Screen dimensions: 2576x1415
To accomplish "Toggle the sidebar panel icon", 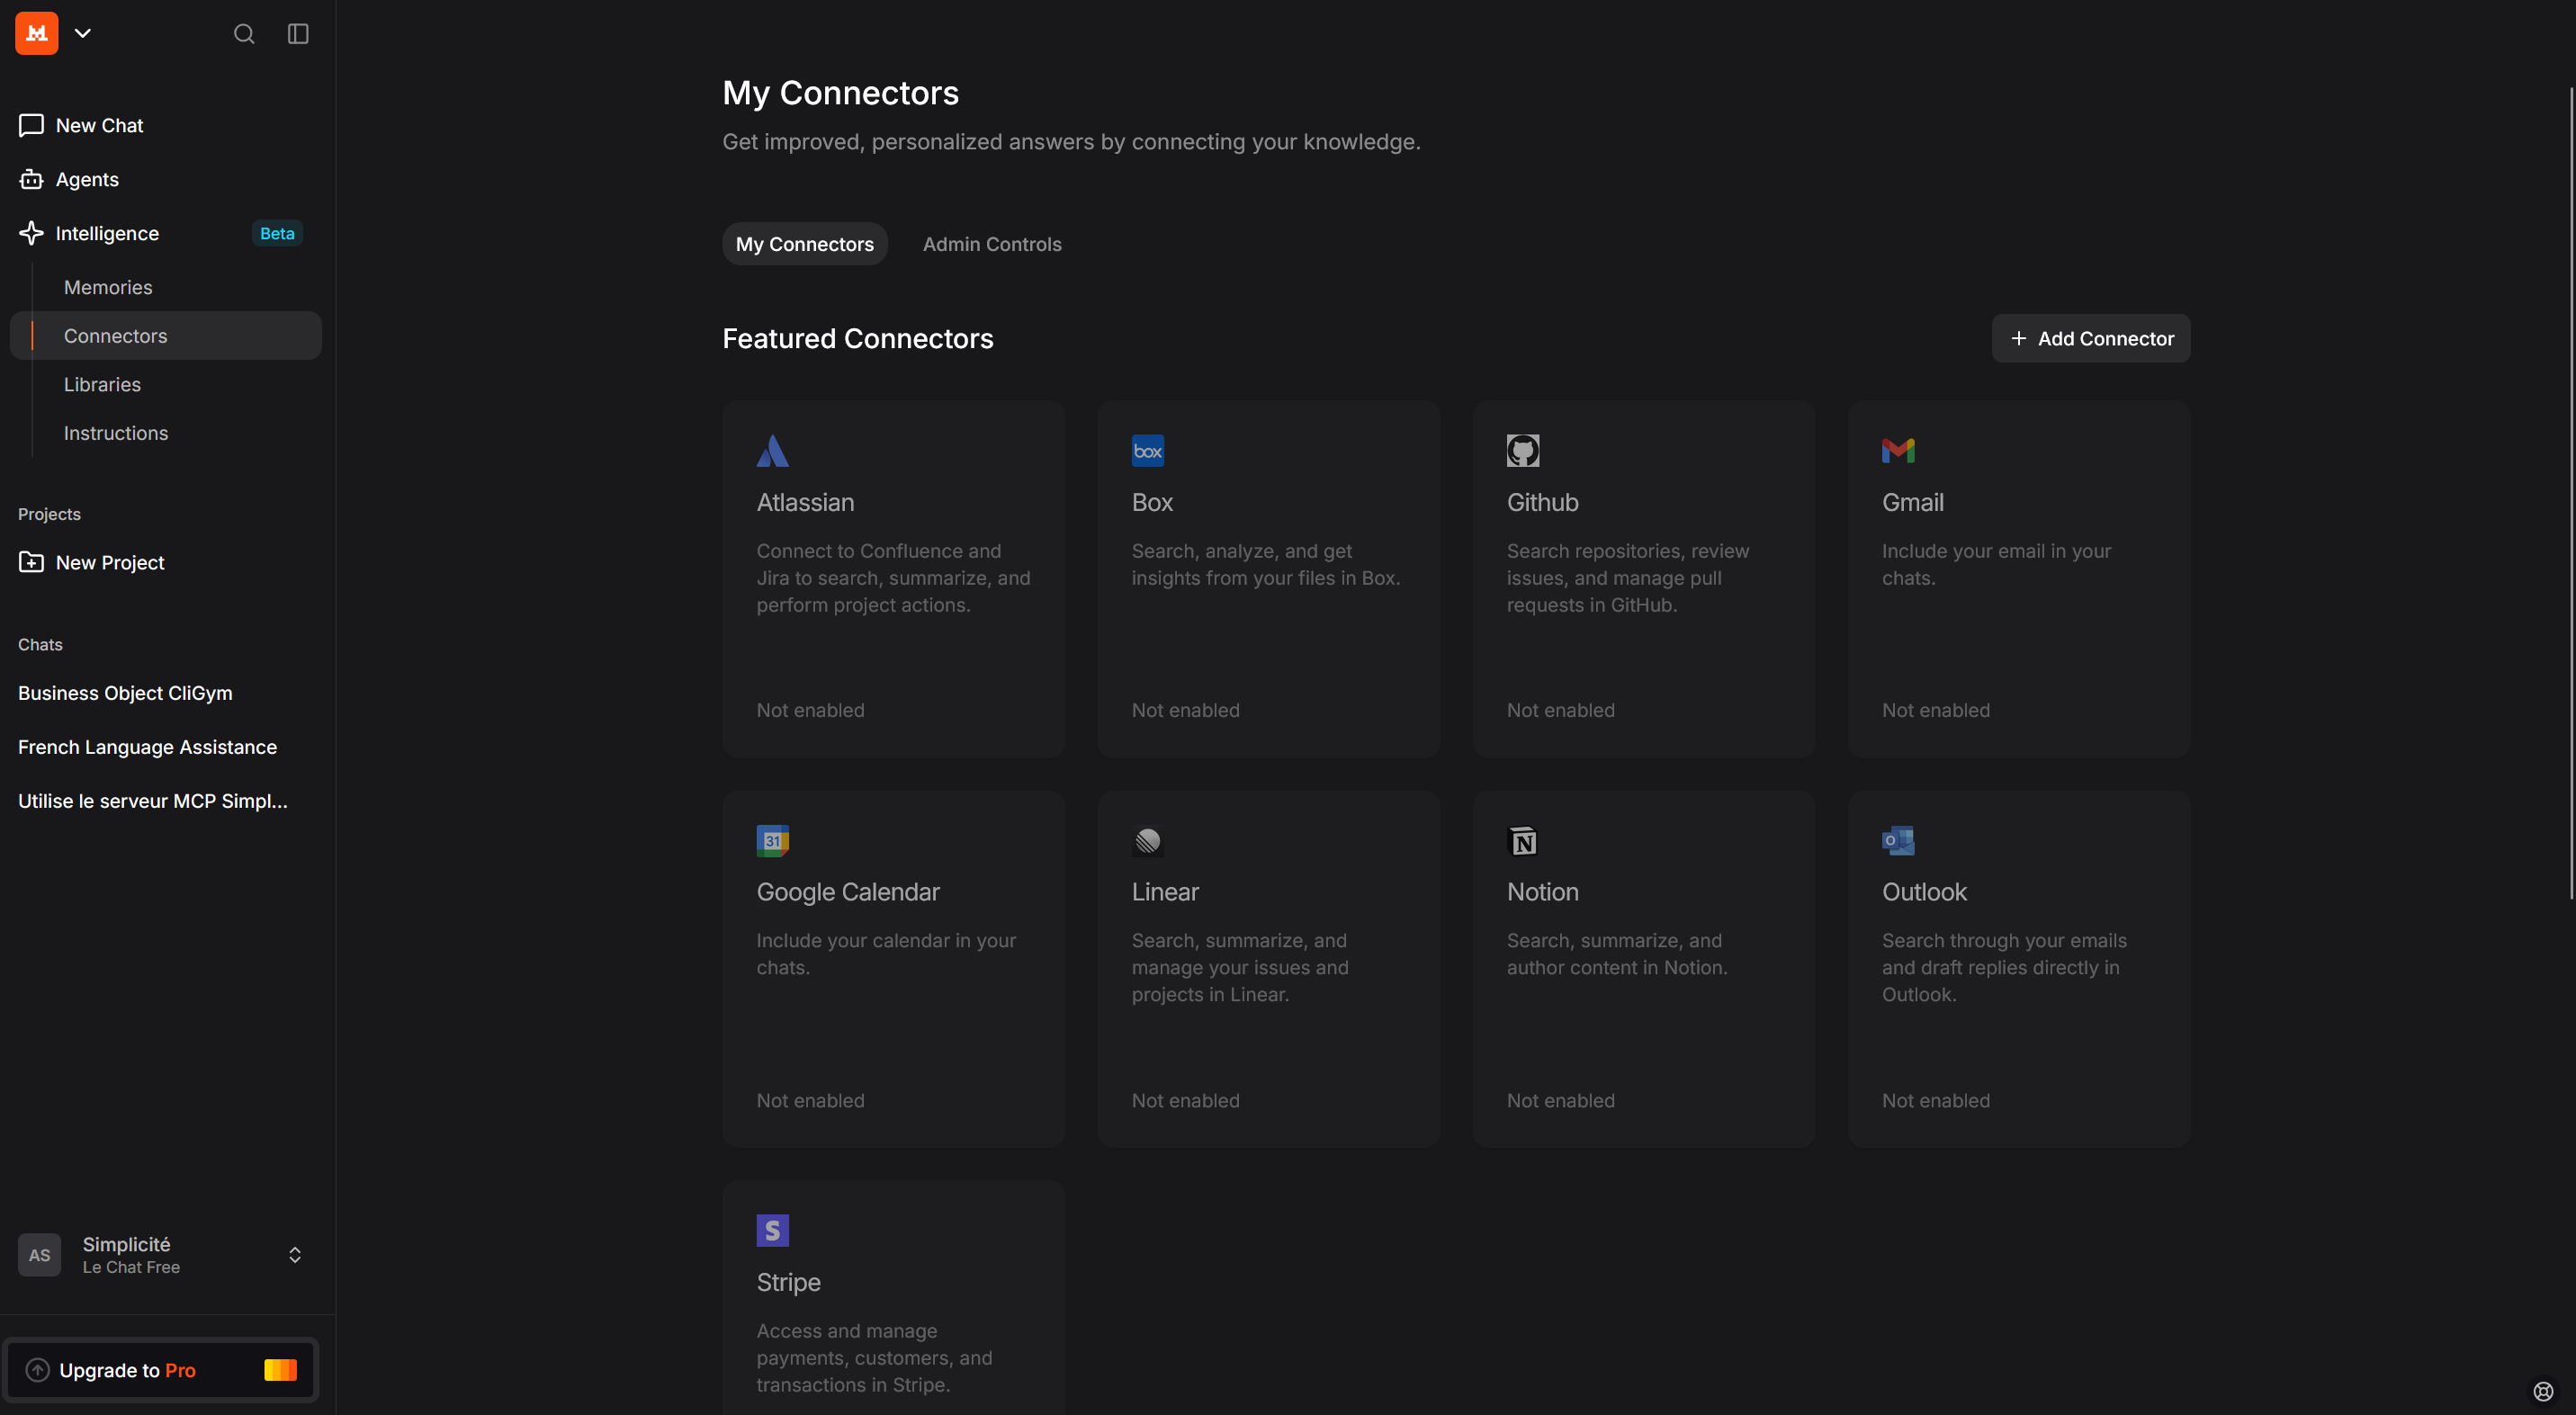I will coord(298,34).
